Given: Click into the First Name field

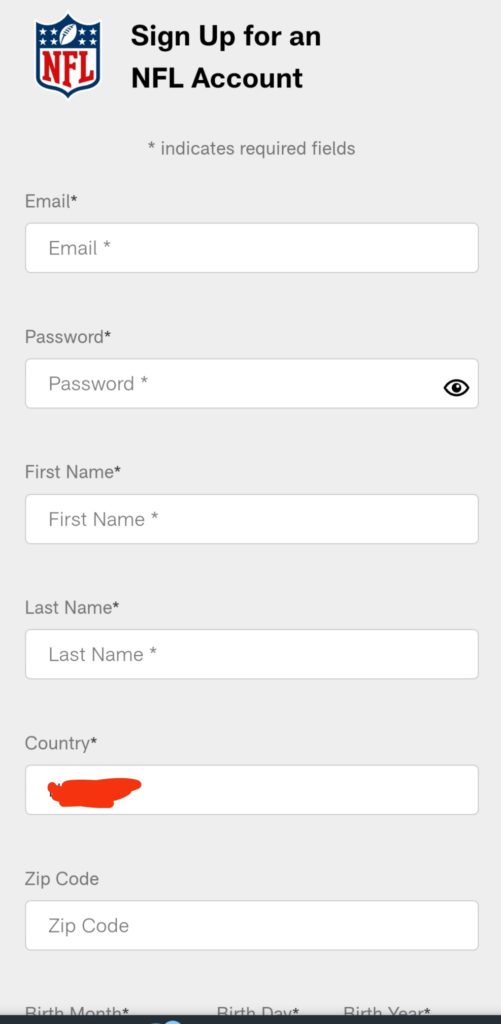Looking at the screenshot, I should [251, 519].
